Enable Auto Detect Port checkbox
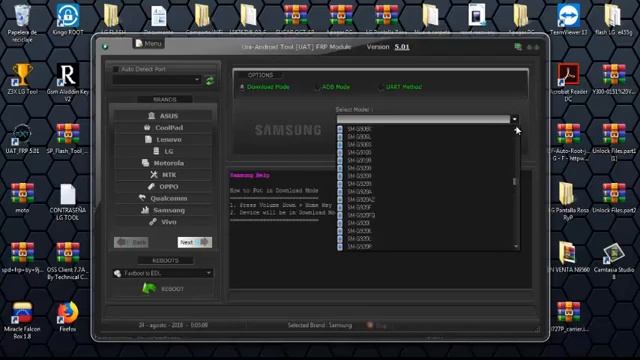Viewport: 640px width, 360px height. click(116, 69)
